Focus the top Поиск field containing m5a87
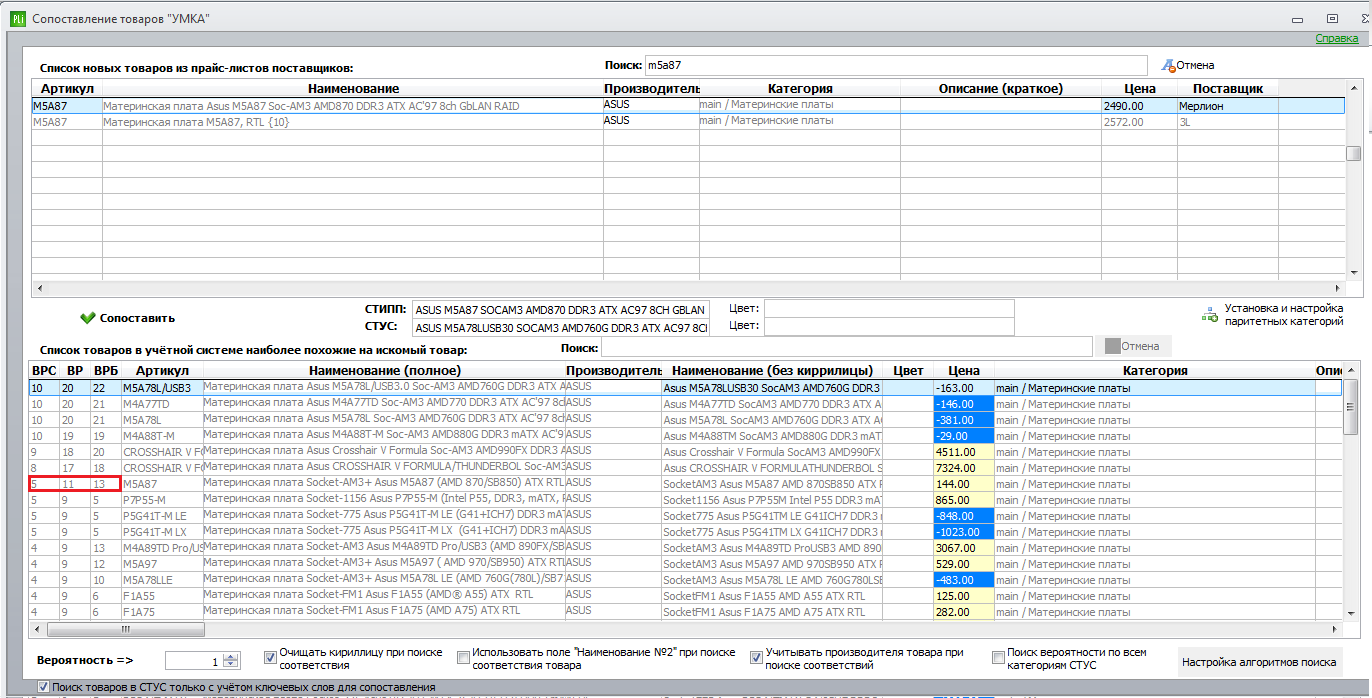1372x698 pixels. tap(897, 65)
